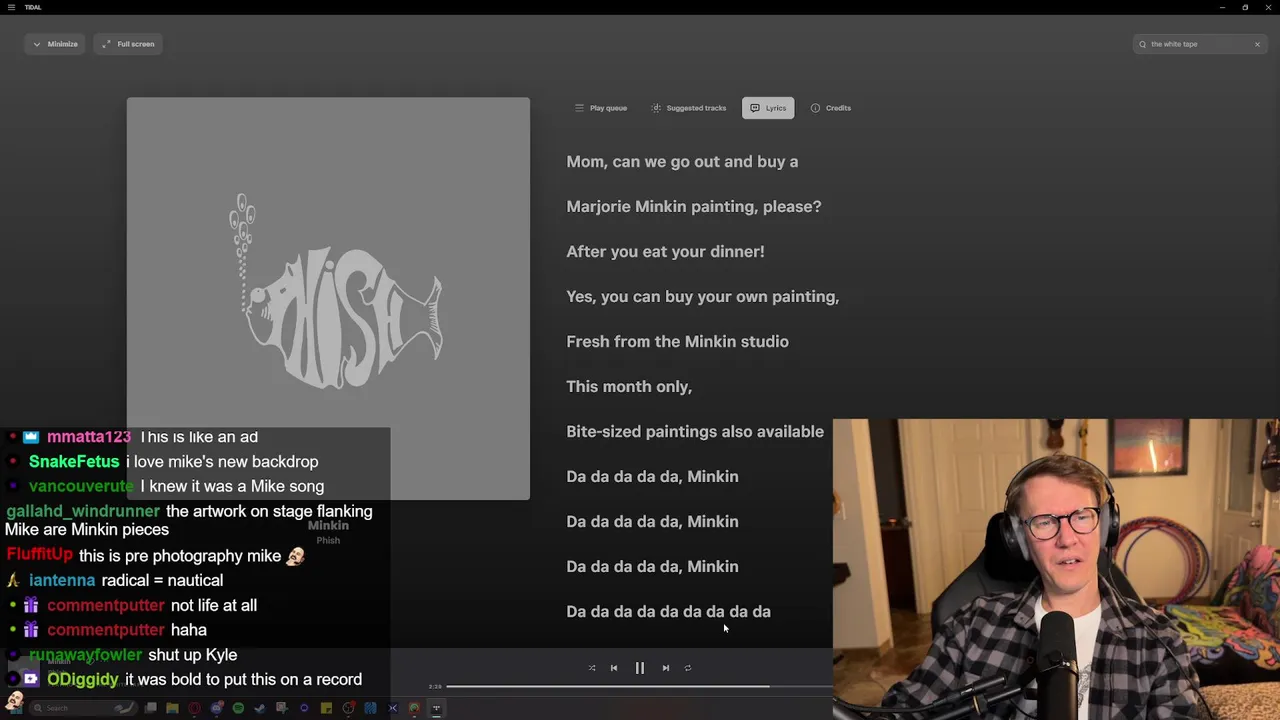Toggle repeat mode

(688, 668)
